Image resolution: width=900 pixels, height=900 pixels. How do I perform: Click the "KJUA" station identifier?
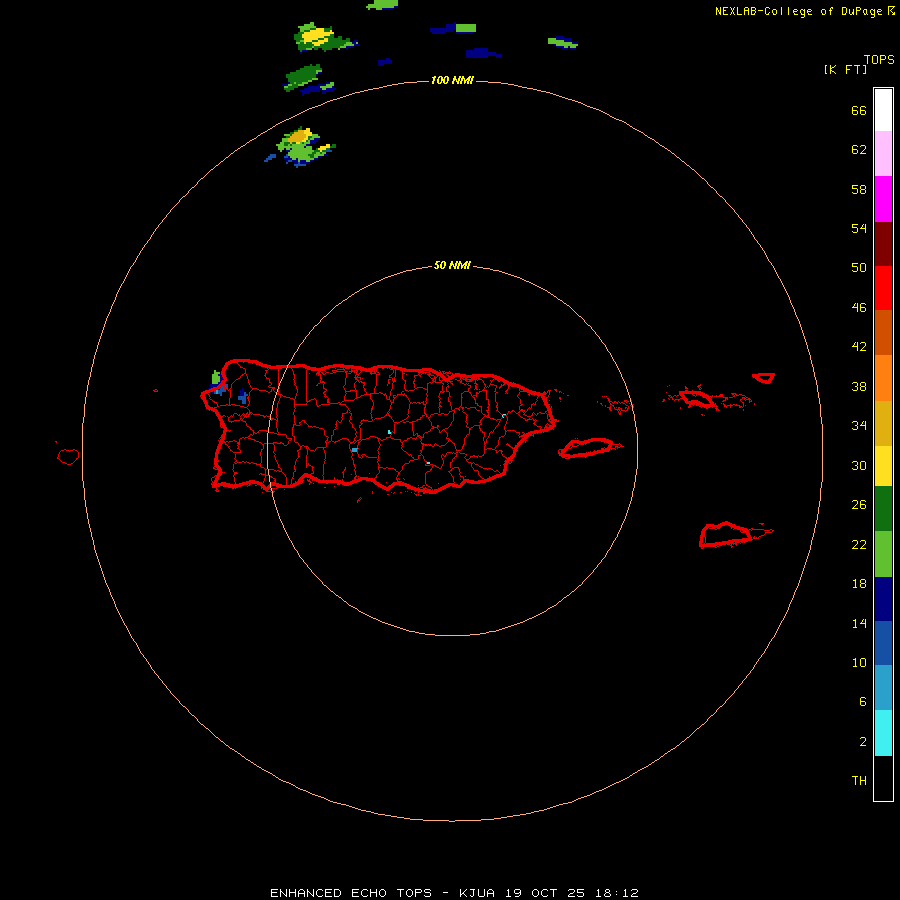[476, 893]
